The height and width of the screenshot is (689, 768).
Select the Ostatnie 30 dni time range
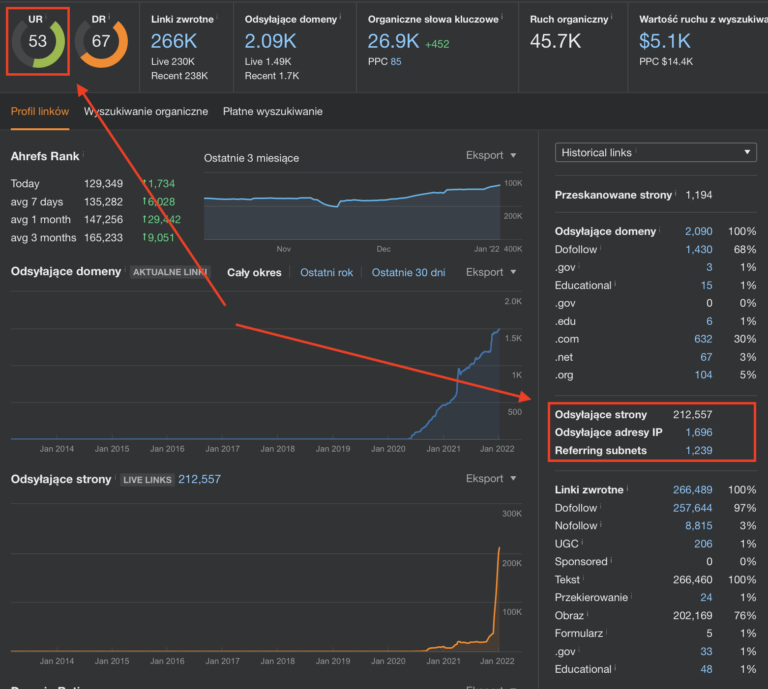pyautogui.click(x=408, y=273)
